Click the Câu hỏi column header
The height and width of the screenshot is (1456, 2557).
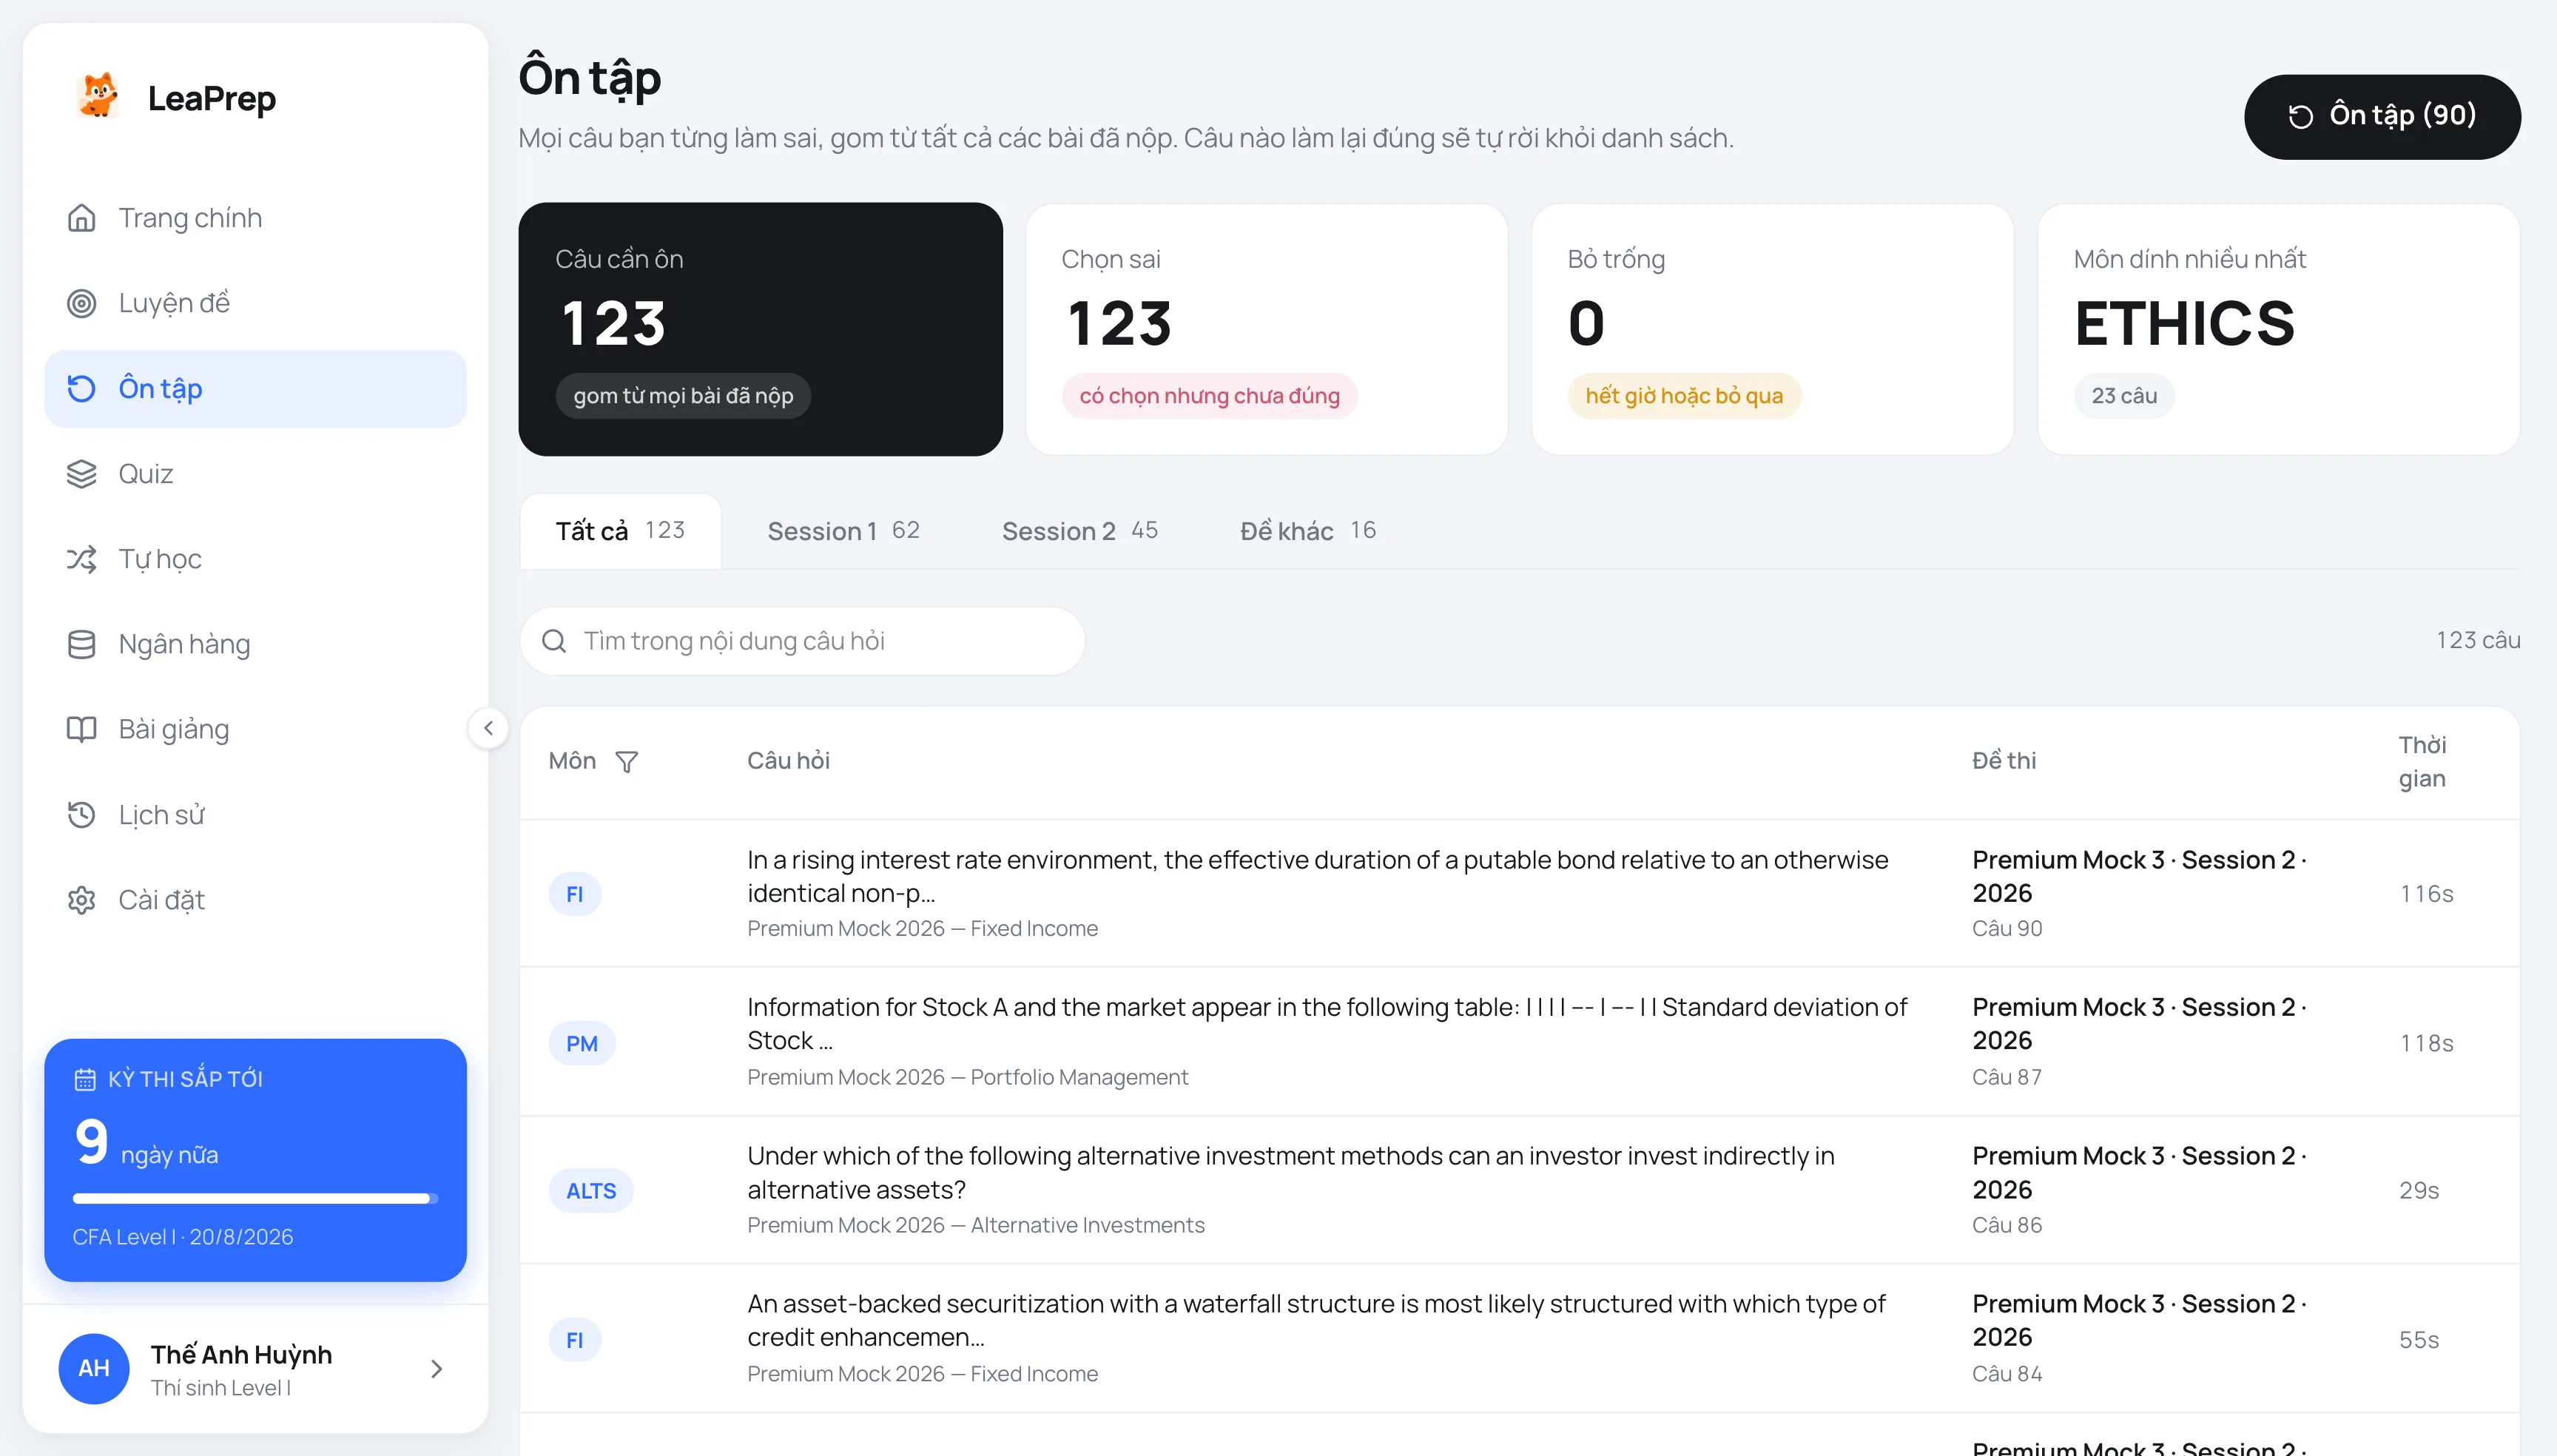(x=788, y=762)
